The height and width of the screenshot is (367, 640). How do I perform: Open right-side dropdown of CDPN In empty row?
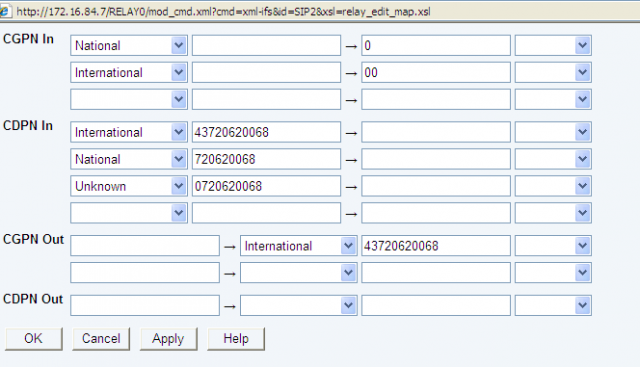coord(553,213)
